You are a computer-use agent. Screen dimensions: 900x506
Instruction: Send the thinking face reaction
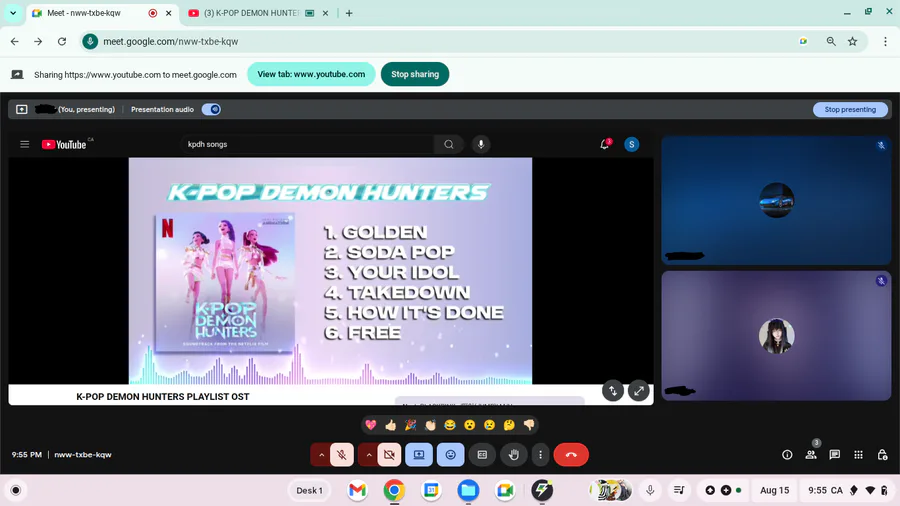pos(510,425)
